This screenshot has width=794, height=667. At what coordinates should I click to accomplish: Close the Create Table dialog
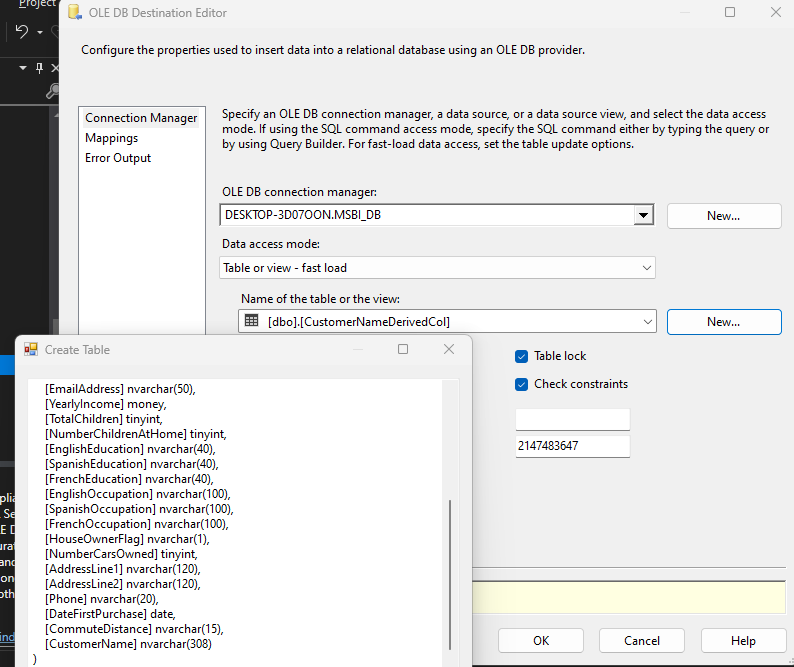tap(449, 349)
